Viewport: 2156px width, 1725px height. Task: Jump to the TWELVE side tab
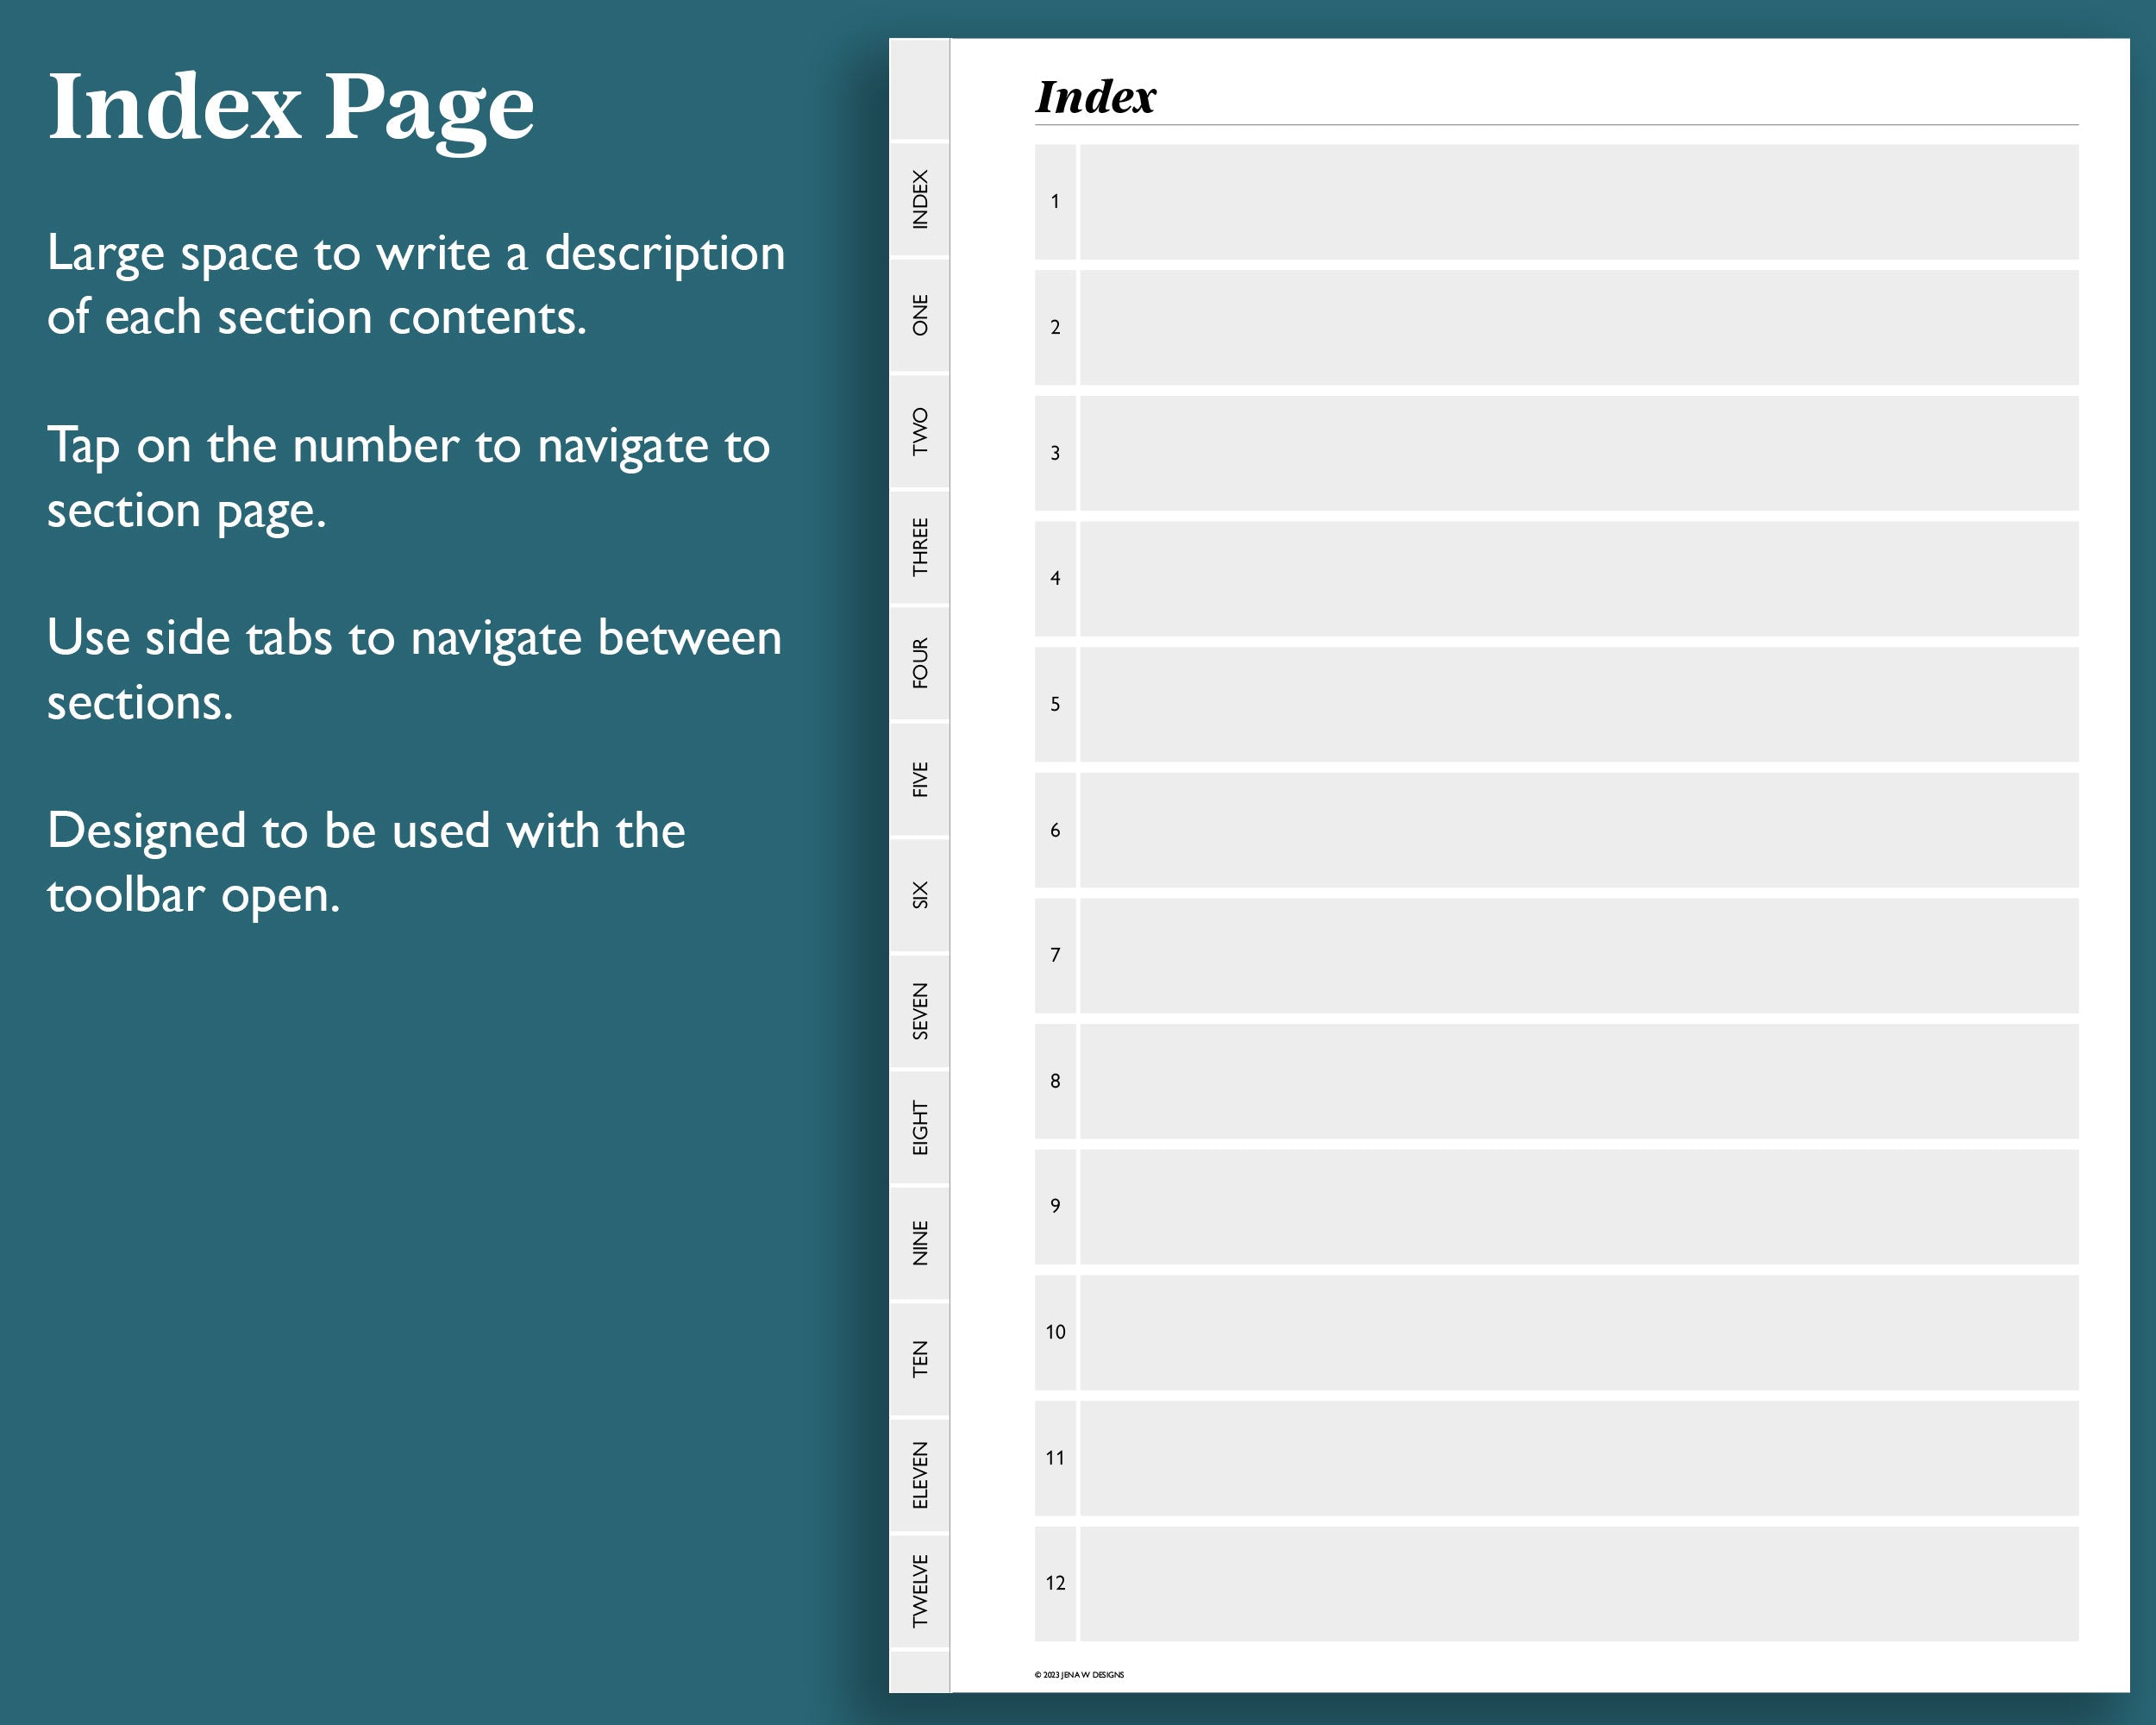tap(919, 1591)
